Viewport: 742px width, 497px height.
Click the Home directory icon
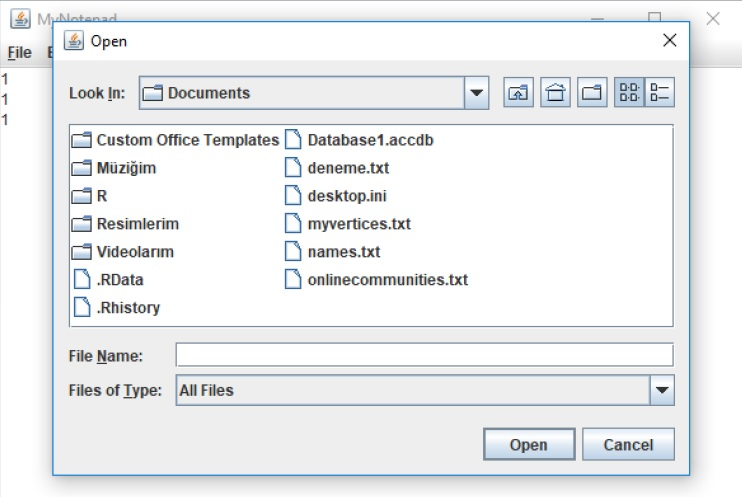point(555,92)
